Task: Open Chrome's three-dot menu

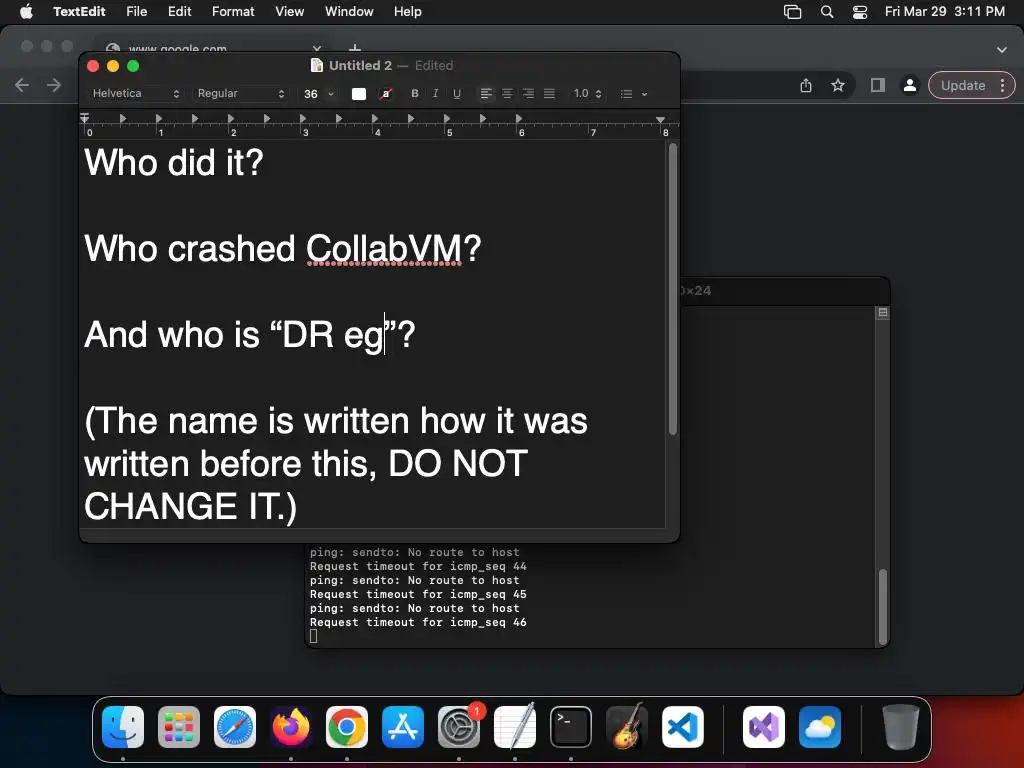Action: pos(1002,85)
